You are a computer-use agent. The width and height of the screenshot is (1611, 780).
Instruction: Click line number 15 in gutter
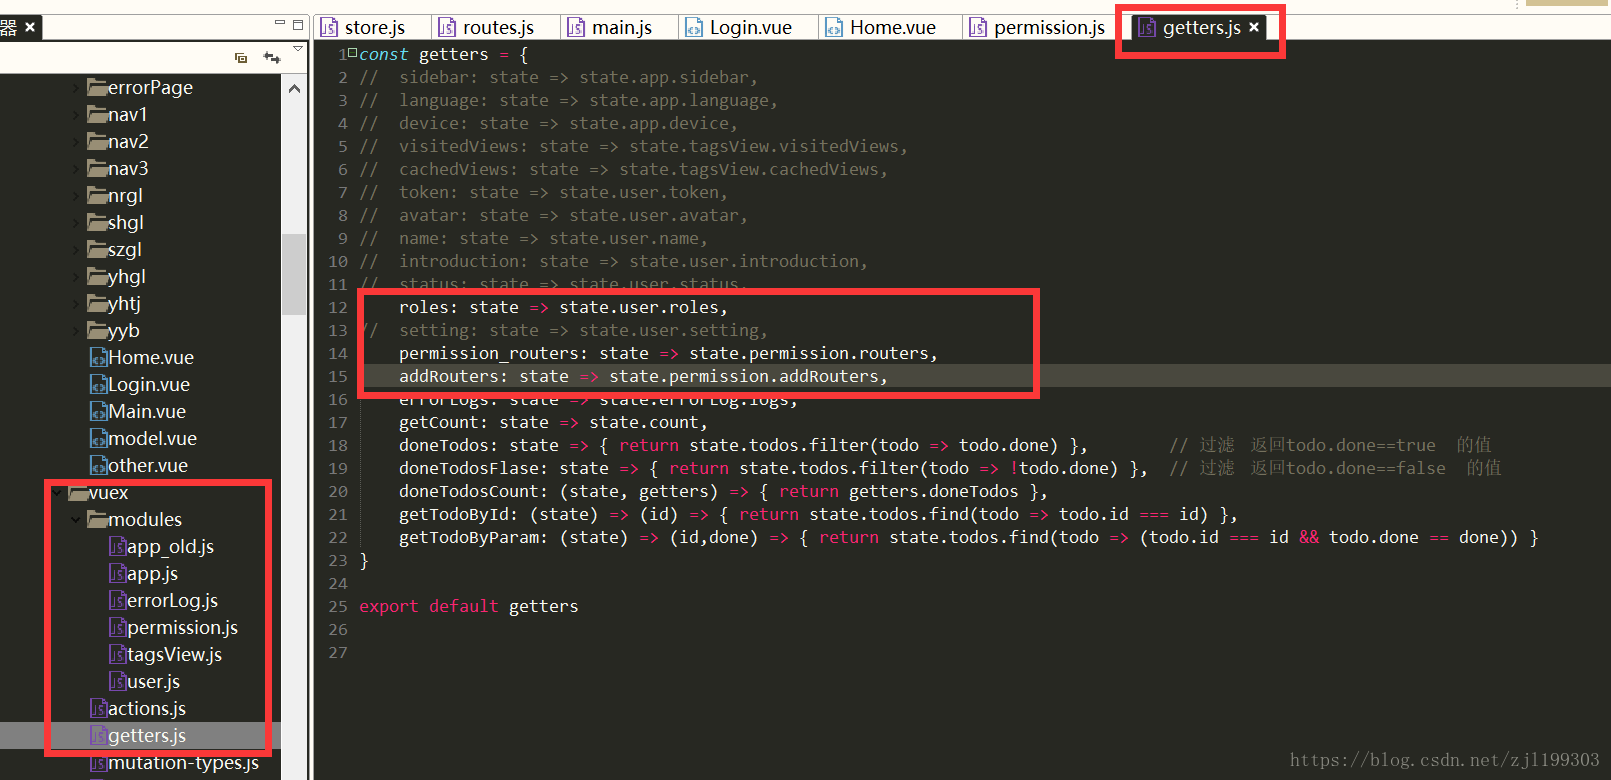(x=338, y=376)
